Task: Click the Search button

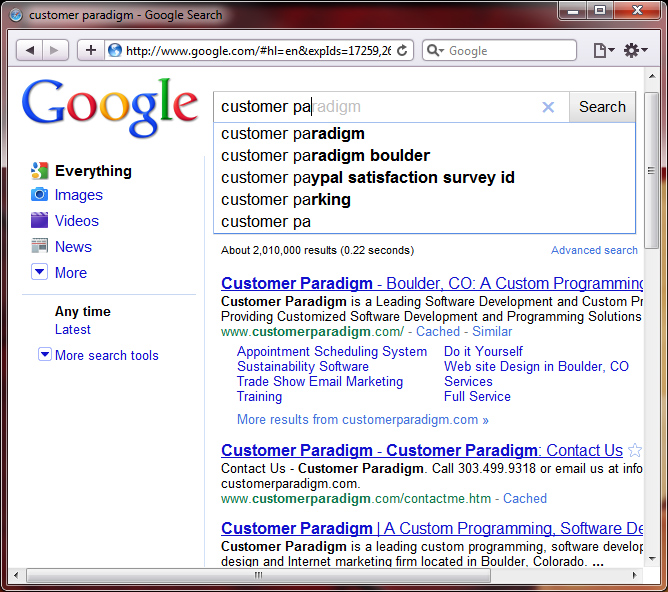Action: pos(602,107)
